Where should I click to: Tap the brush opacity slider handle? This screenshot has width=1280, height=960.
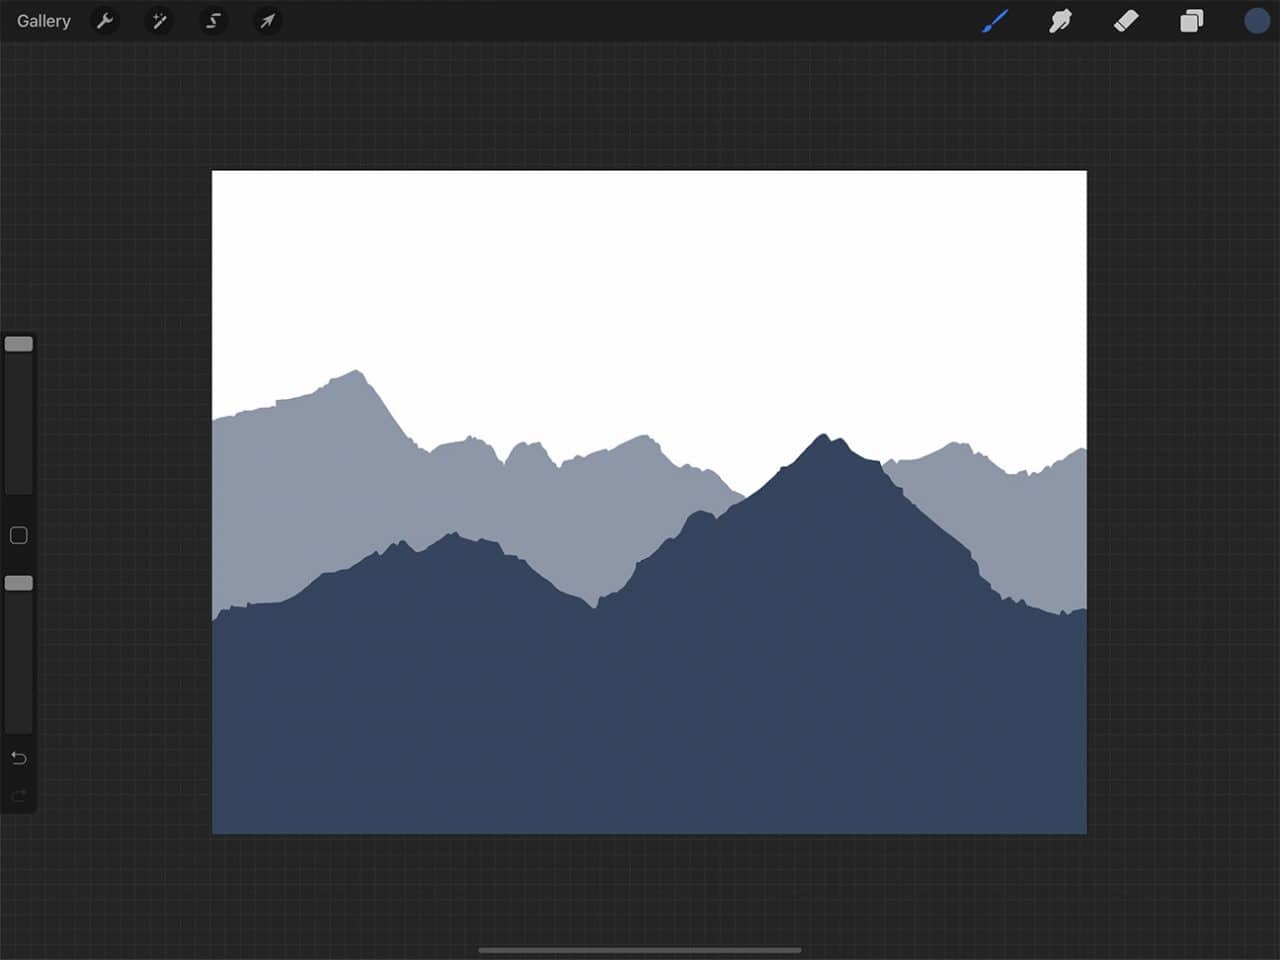pos(18,582)
